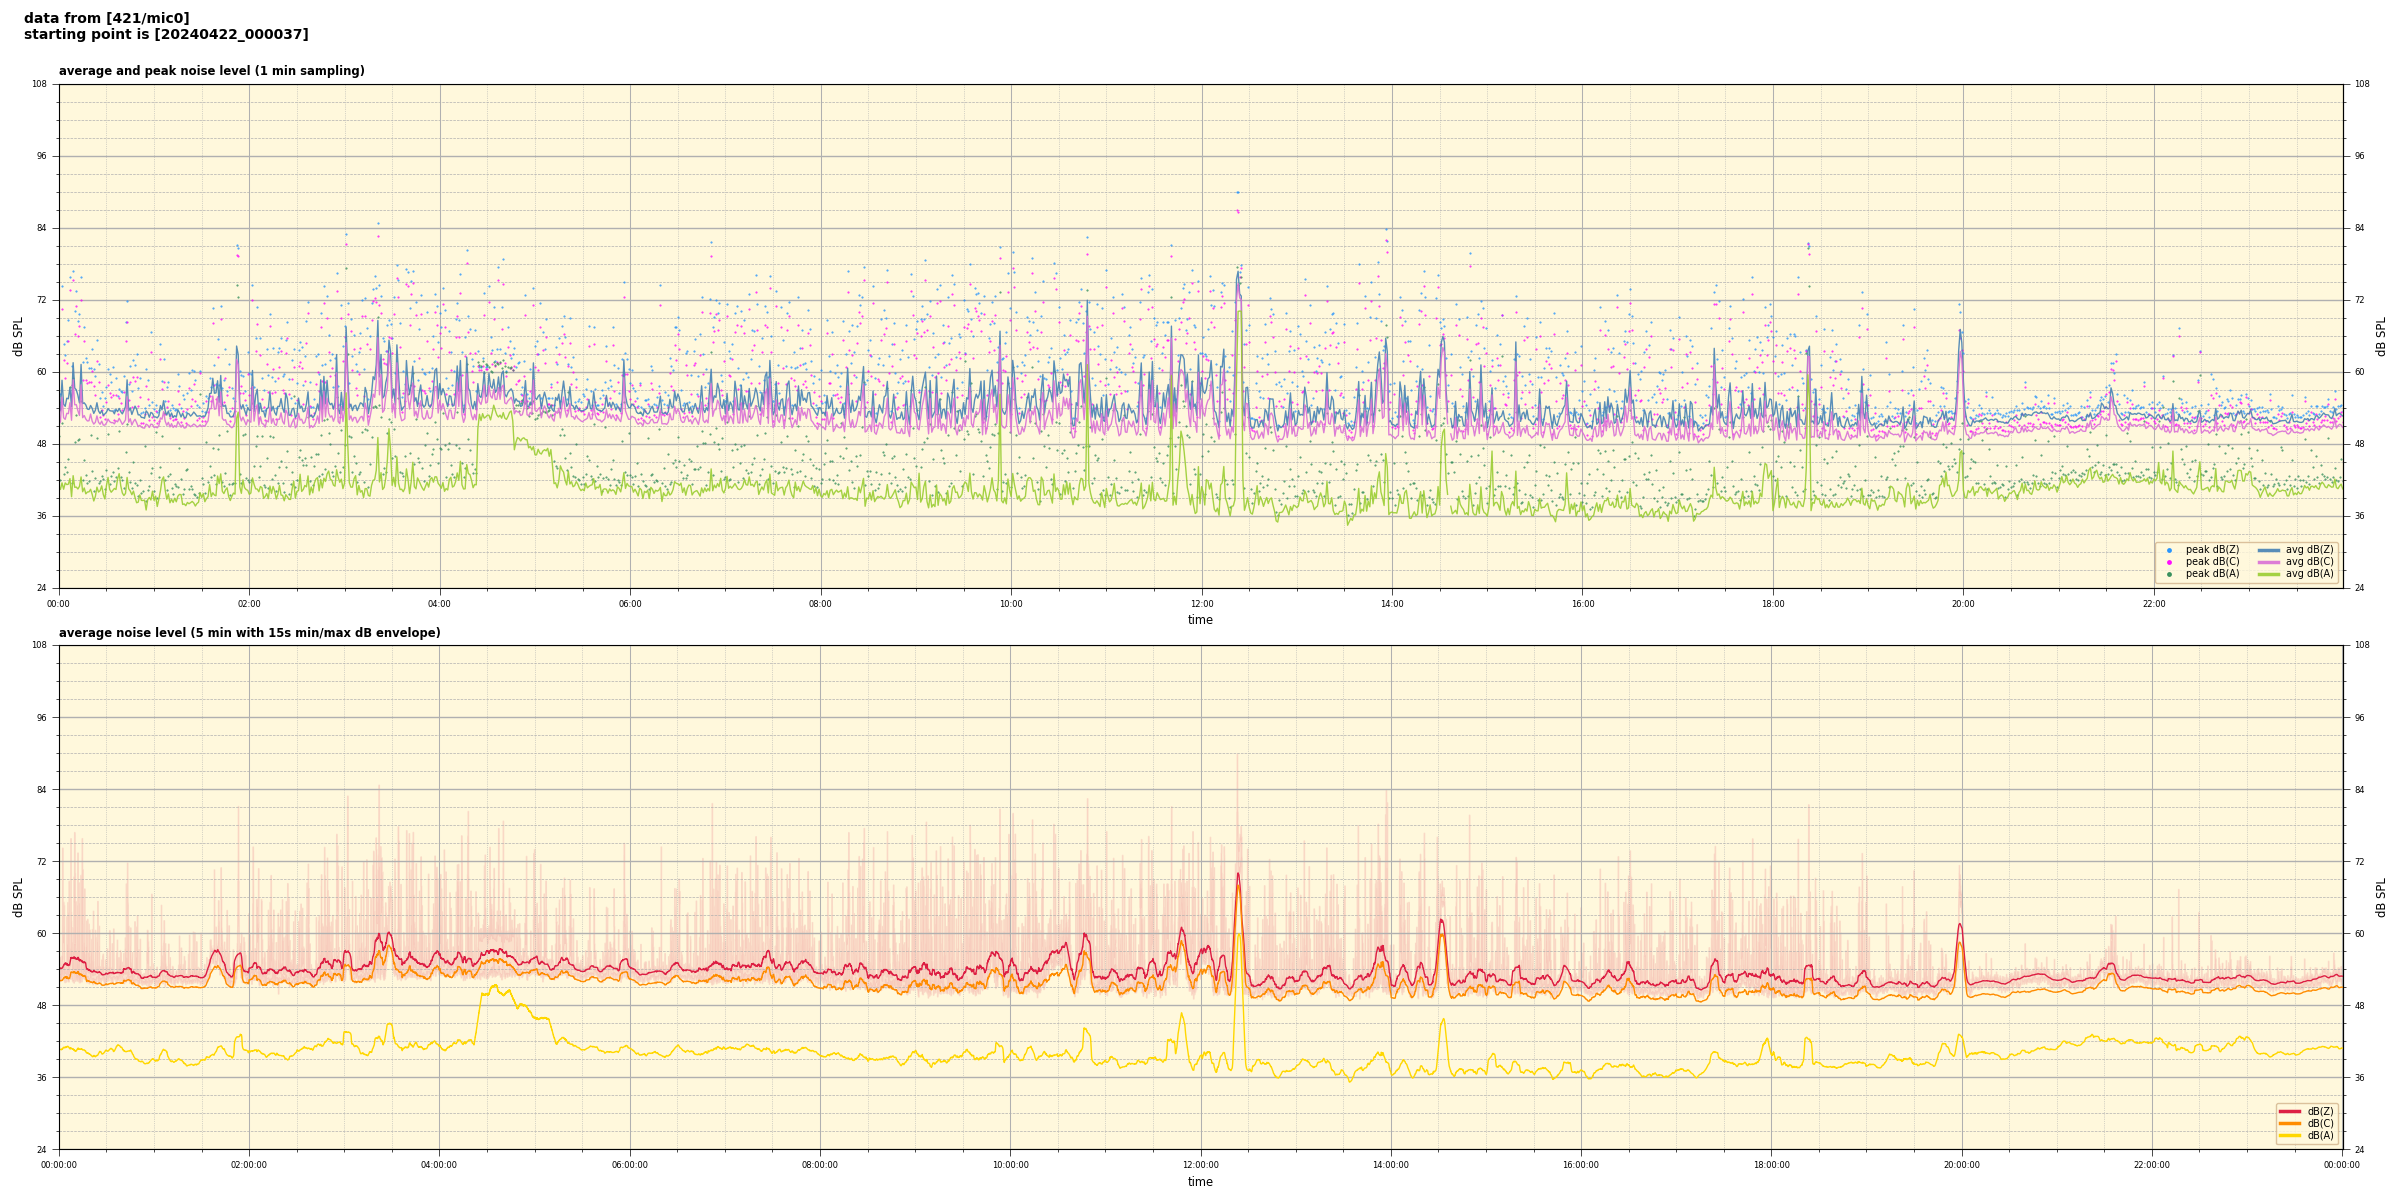
Task: Click the 96 tick on top chart's left axis
Action: click(41, 156)
